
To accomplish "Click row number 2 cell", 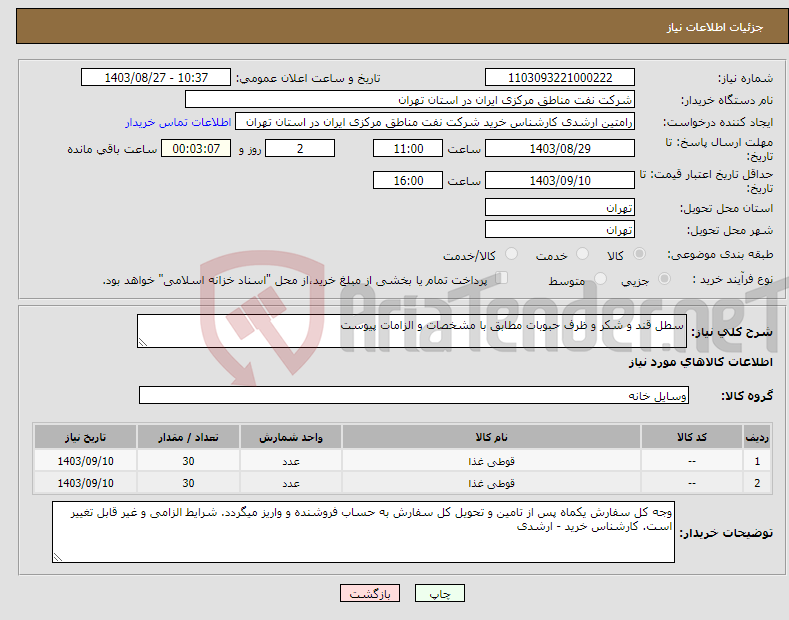I will pyautogui.click(x=757, y=483).
